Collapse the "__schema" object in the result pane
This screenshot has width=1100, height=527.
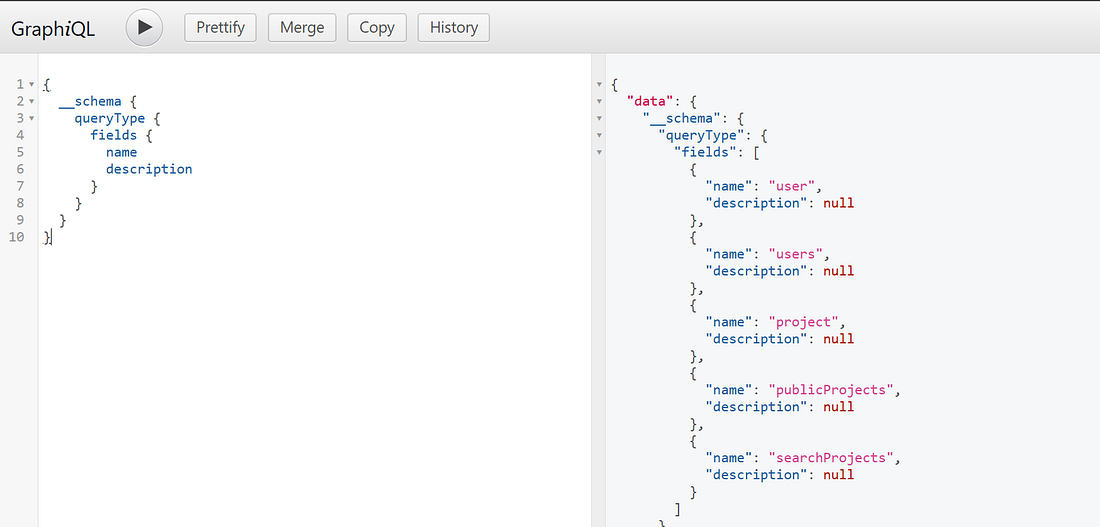pyautogui.click(x=598, y=119)
